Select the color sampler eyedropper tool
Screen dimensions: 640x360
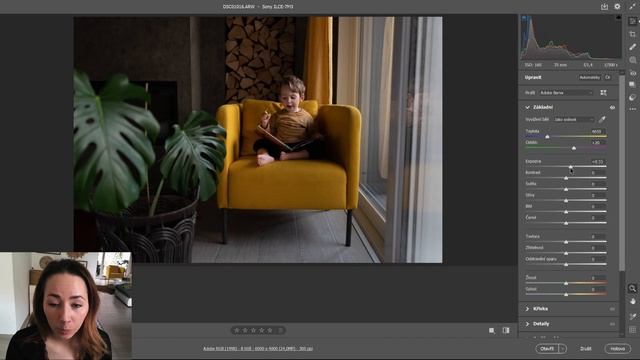633,316
